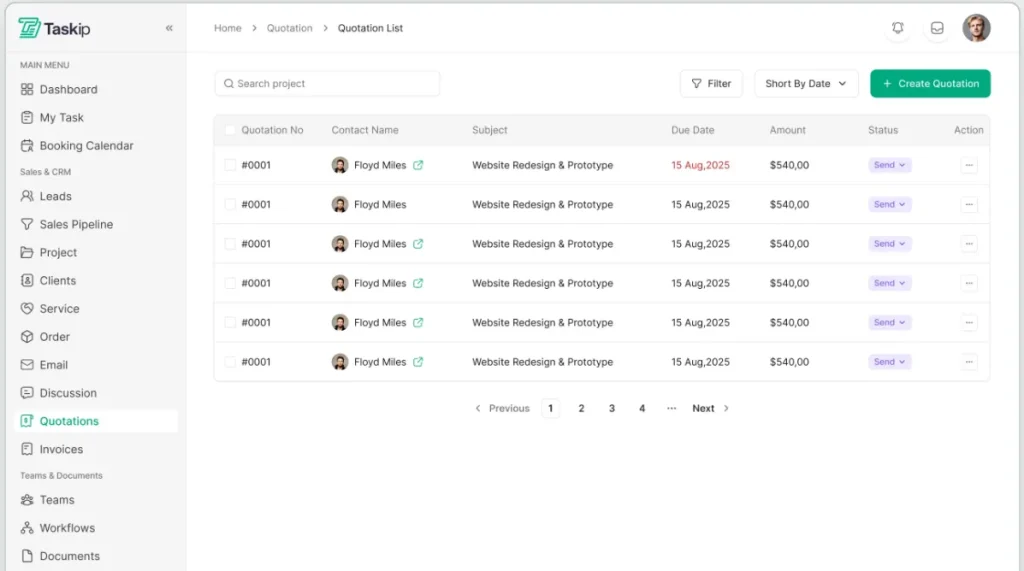1024x571 pixels.
Task: Open Send status dropdown in last row
Action: coord(889,362)
